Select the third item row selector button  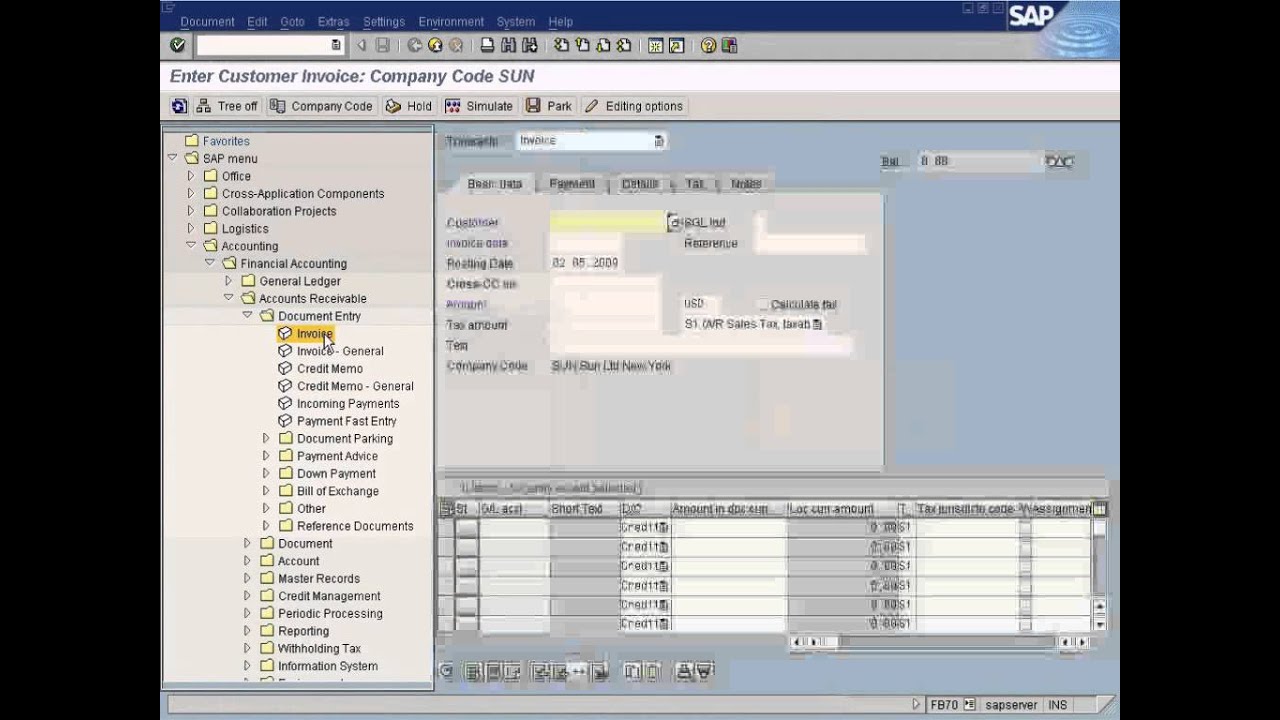coord(467,566)
